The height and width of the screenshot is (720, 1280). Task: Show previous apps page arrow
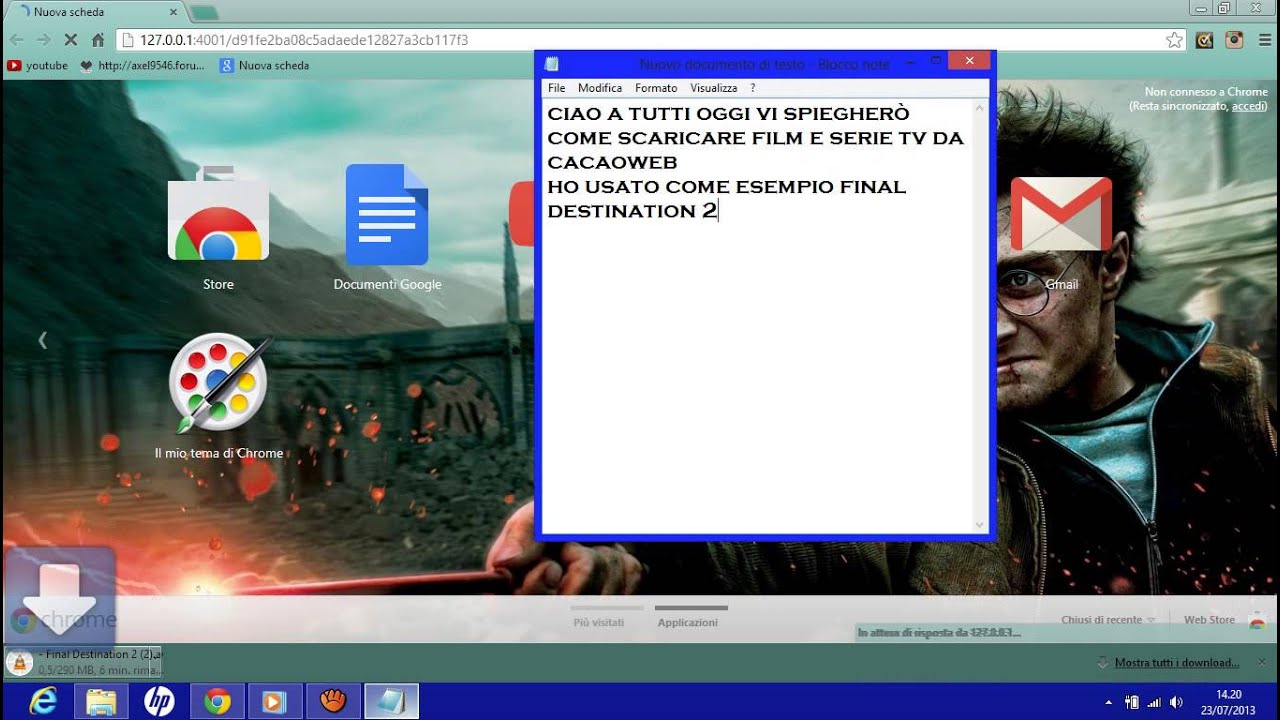pos(42,340)
